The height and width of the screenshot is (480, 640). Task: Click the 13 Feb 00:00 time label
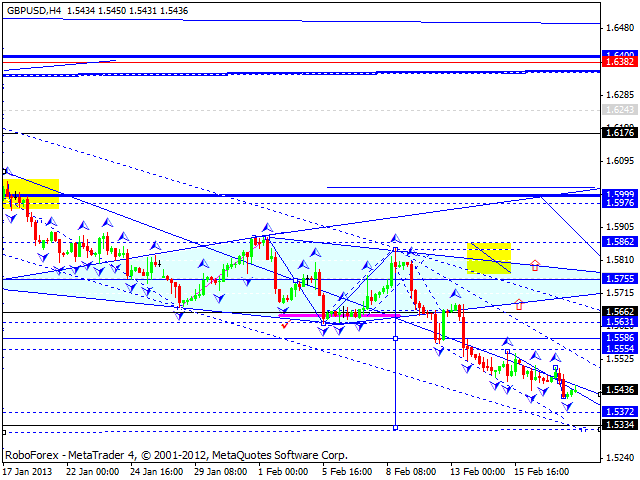pyautogui.click(x=477, y=472)
